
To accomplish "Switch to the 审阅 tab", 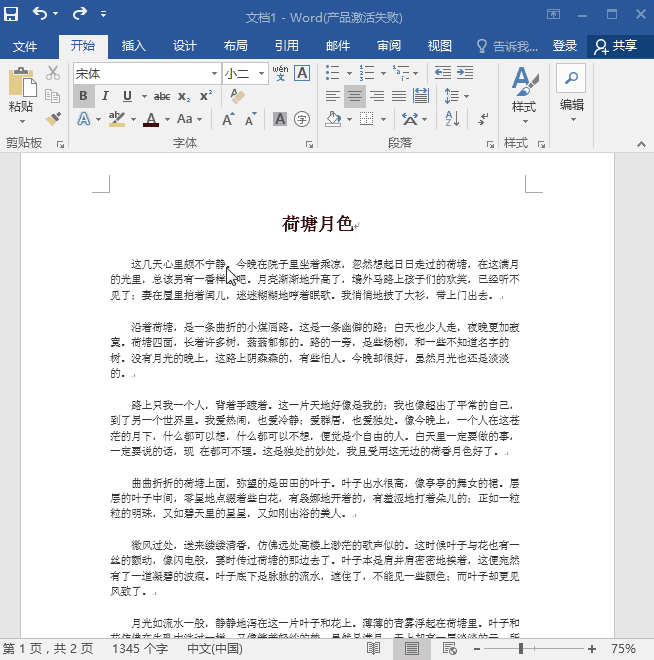I will [389, 45].
